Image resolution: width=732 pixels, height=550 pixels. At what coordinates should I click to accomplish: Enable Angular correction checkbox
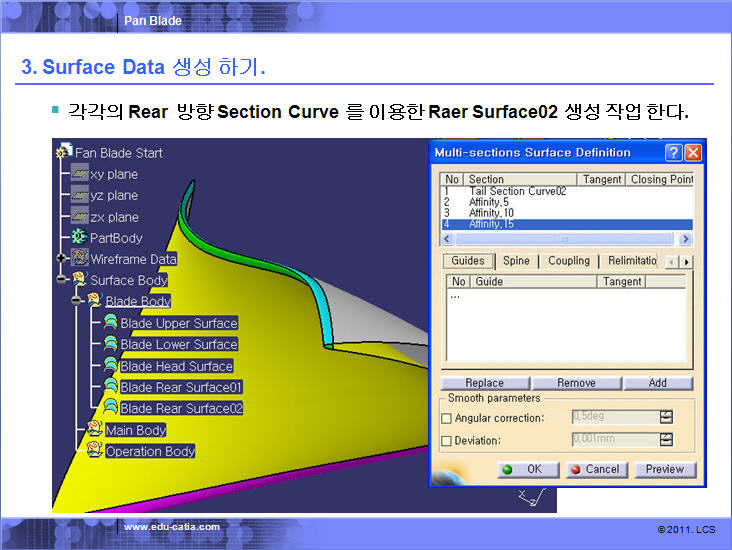point(446,418)
